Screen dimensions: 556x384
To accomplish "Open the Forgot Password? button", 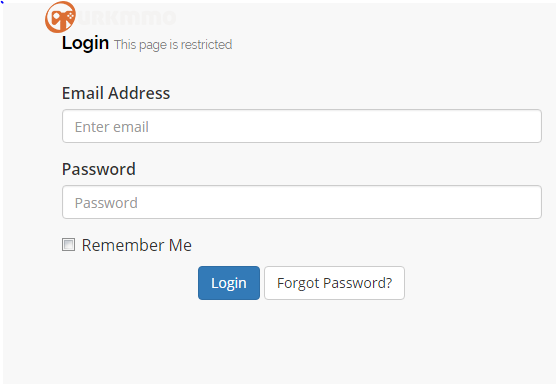I will coord(334,283).
